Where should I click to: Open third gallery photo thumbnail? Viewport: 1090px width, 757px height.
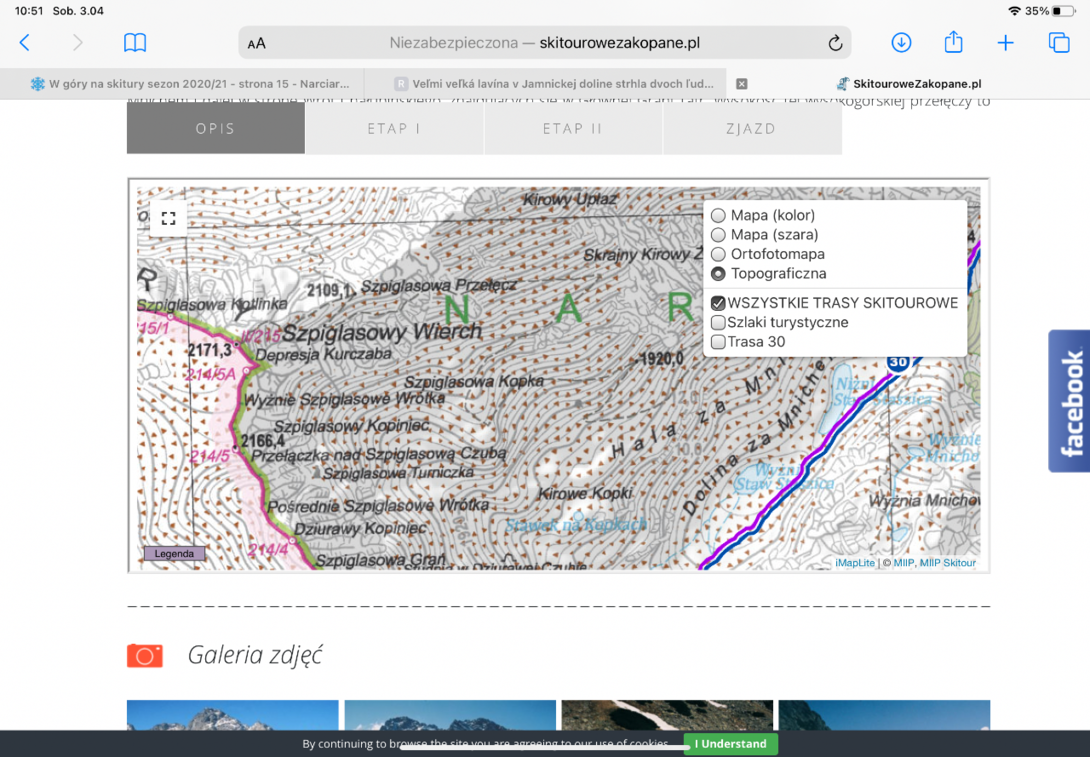coord(667,715)
